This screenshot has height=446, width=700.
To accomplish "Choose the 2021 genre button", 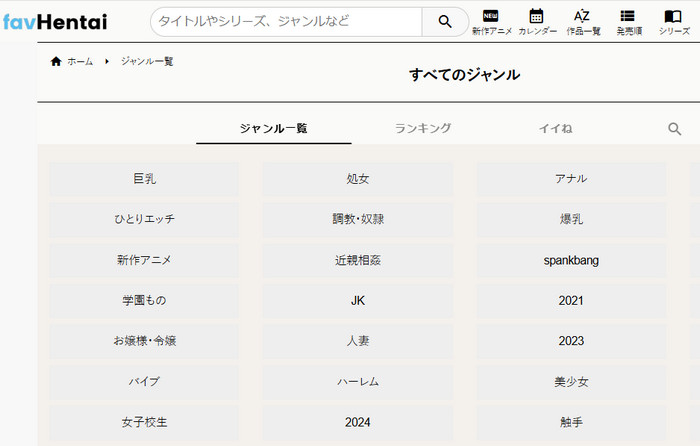I will [x=571, y=300].
